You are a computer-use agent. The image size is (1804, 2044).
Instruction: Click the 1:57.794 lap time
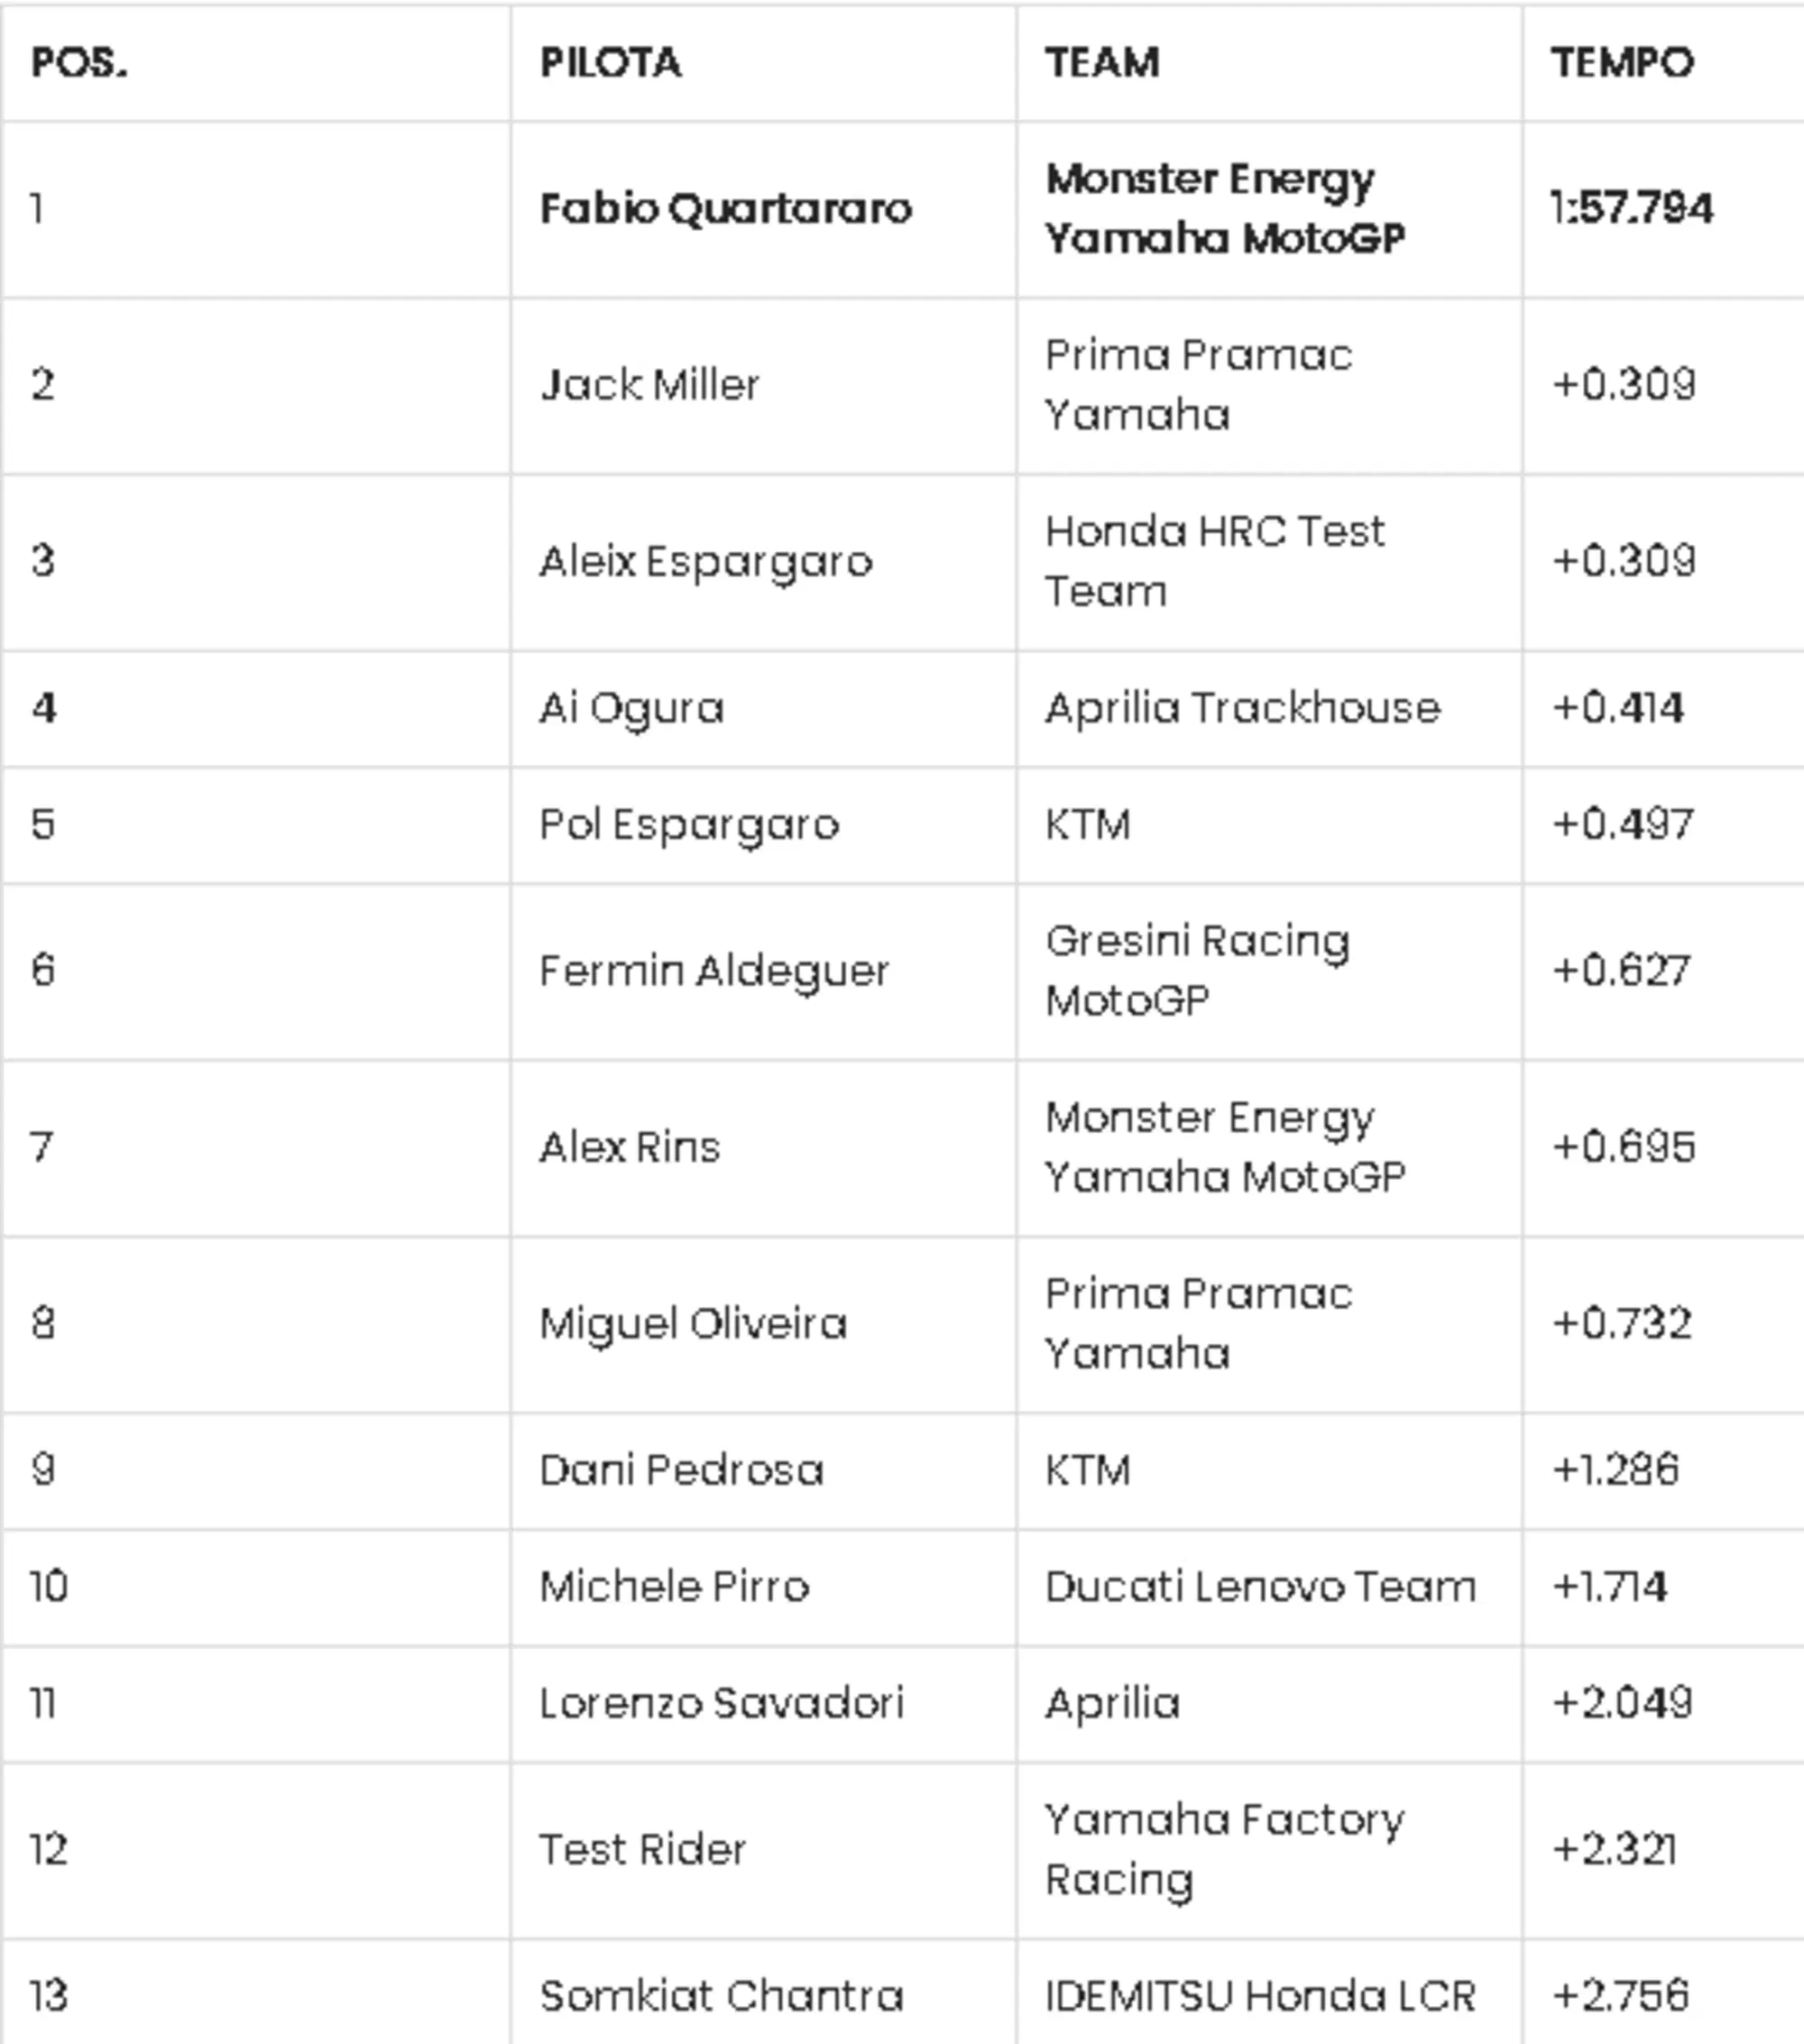[x=1632, y=209]
